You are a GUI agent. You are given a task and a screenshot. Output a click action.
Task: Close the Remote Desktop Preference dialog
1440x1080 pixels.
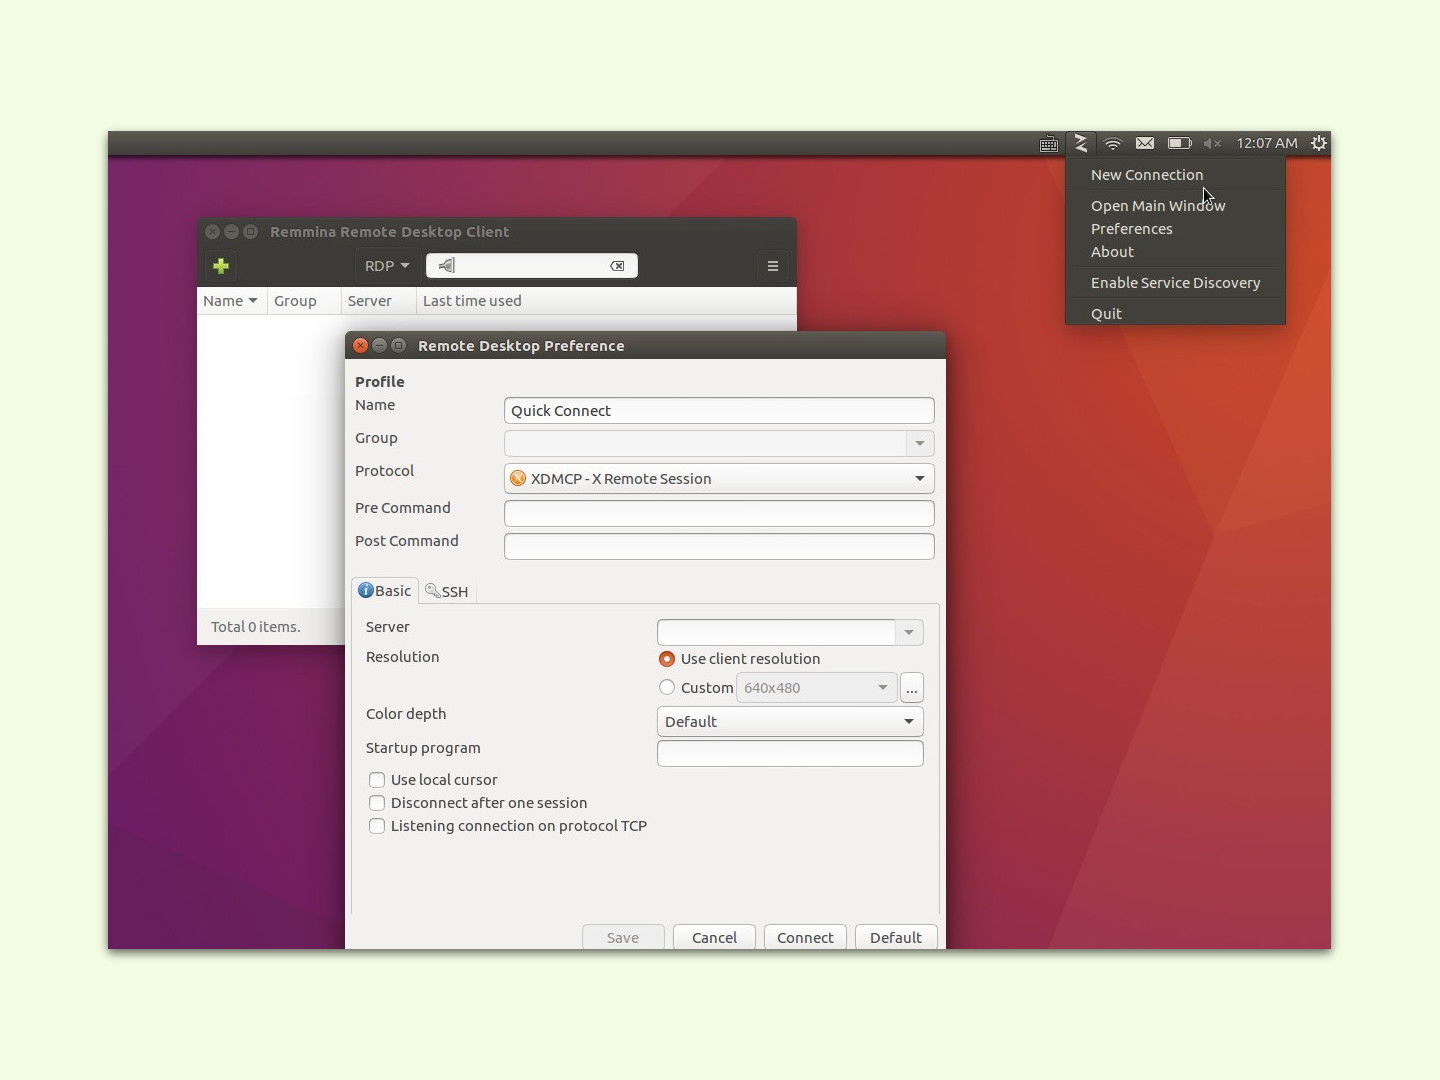361,345
